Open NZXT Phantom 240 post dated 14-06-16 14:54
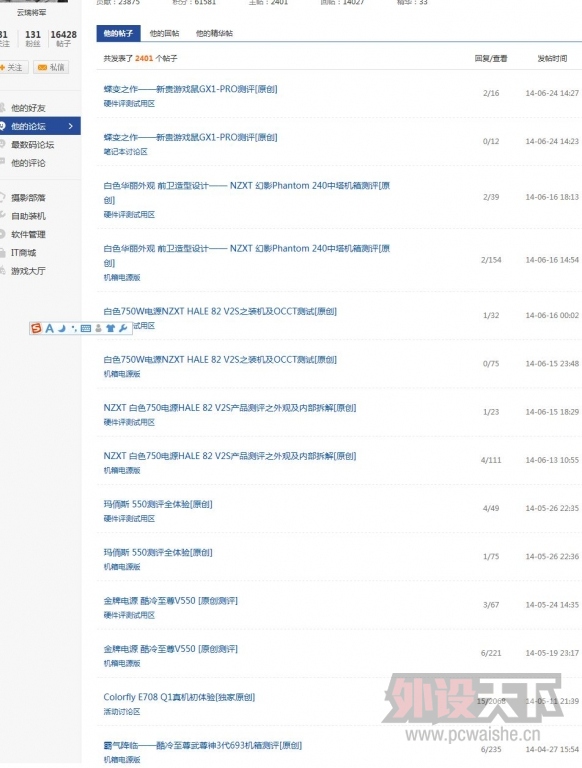 click(246, 255)
